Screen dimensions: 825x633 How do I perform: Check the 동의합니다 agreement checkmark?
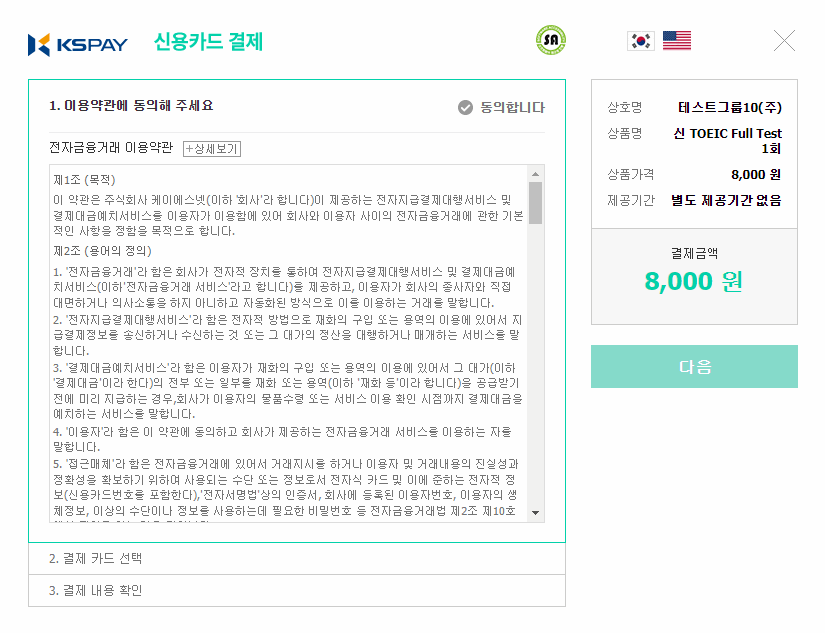pos(465,107)
